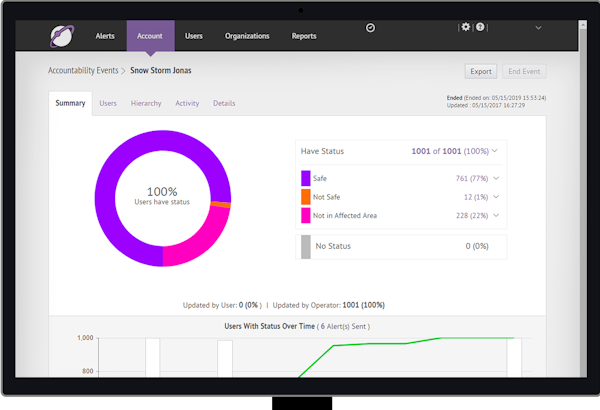This screenshot has height=410, width=600.
Task: Expand the Safe users row
Action: click(496, 178)
